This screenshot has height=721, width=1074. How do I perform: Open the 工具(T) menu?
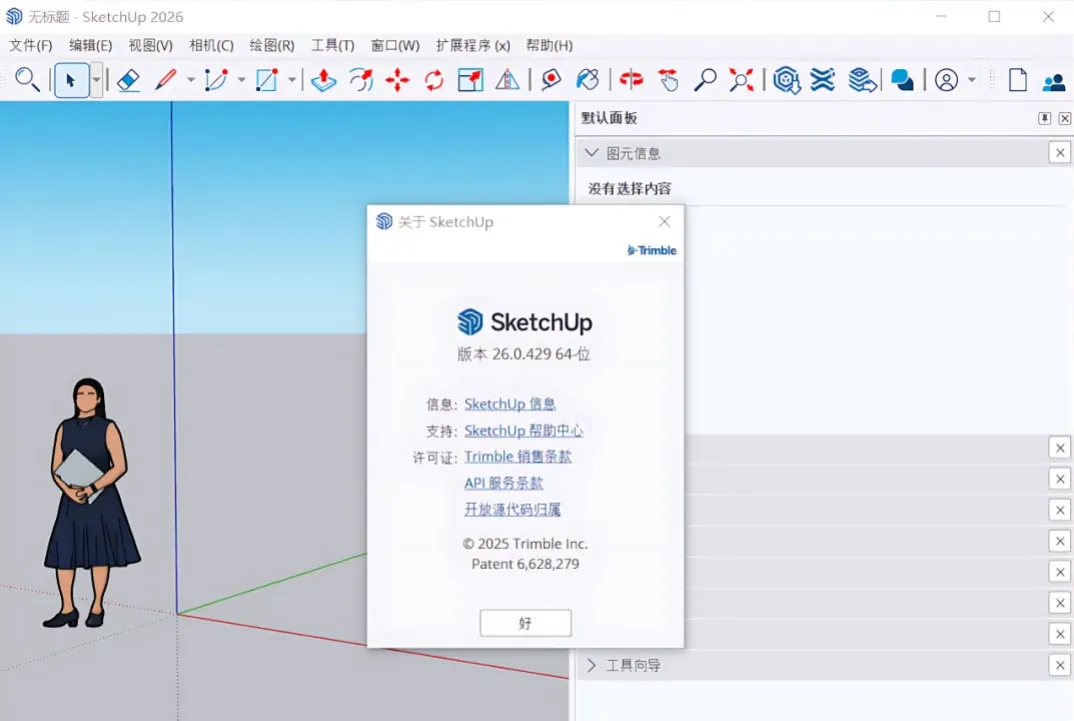[x=333, y=45]
